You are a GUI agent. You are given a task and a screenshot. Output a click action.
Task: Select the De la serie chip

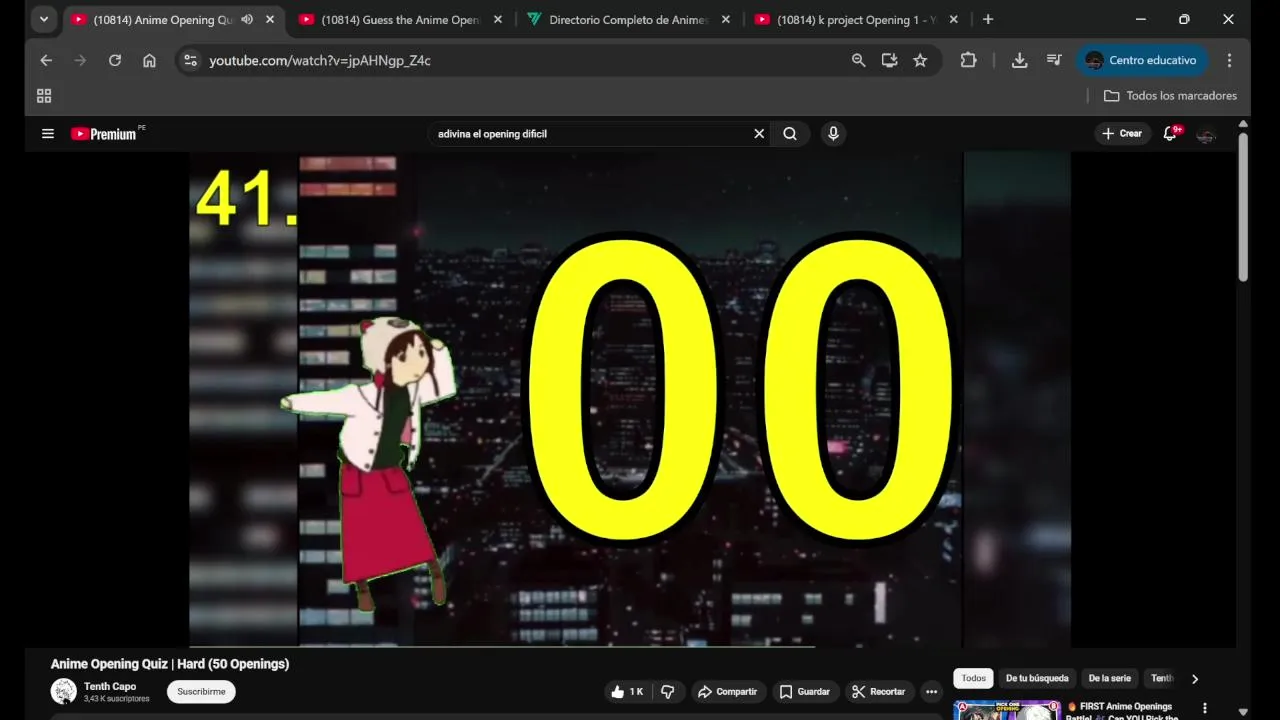1110,678
